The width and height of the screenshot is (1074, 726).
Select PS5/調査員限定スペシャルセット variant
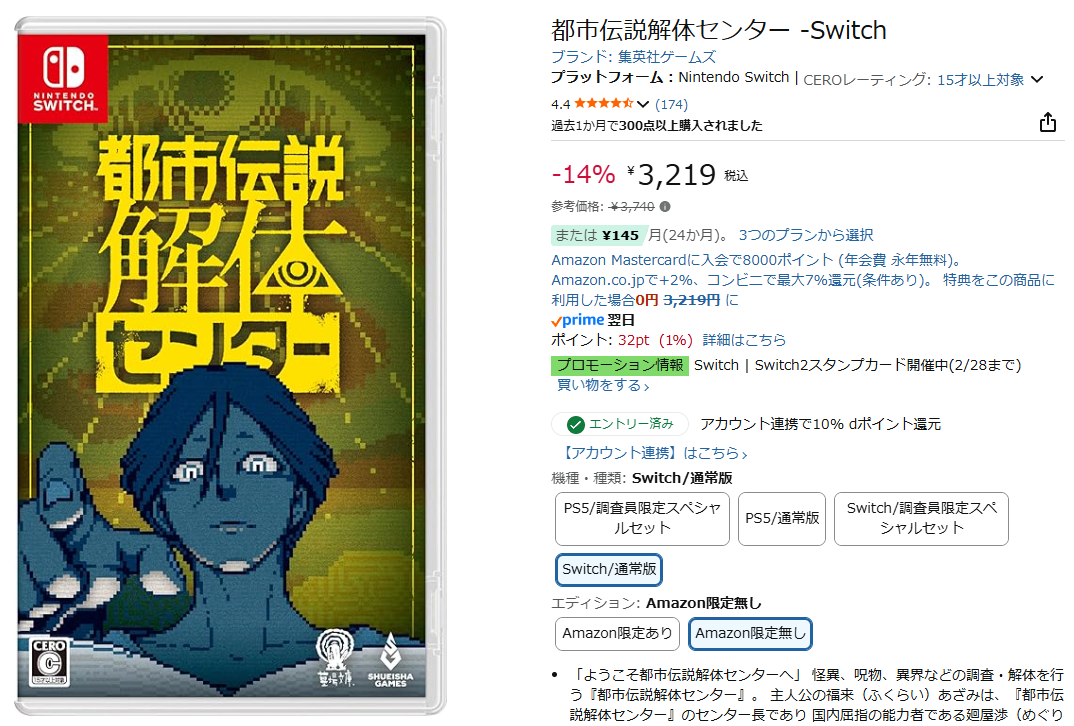coord(642,518)
